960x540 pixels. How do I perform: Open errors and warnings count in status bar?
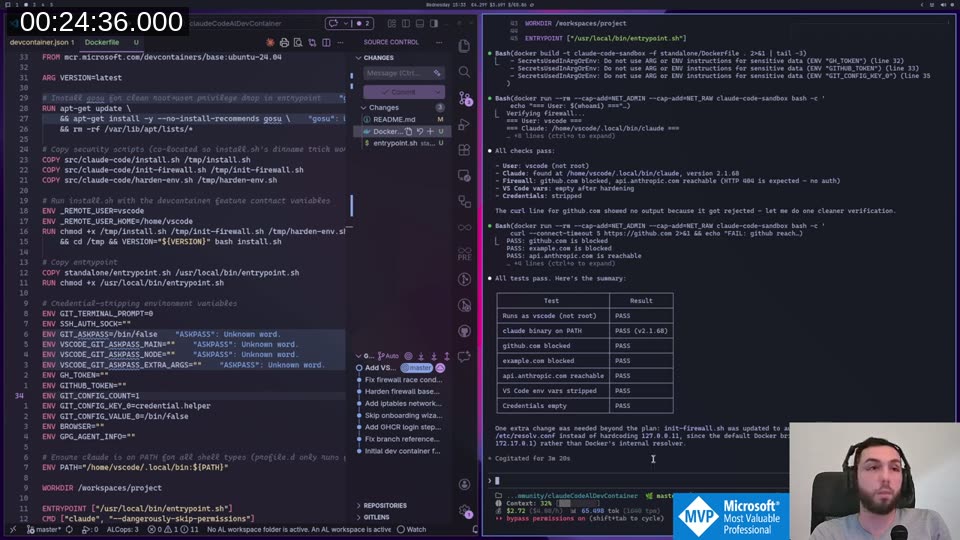coord(173,530)
